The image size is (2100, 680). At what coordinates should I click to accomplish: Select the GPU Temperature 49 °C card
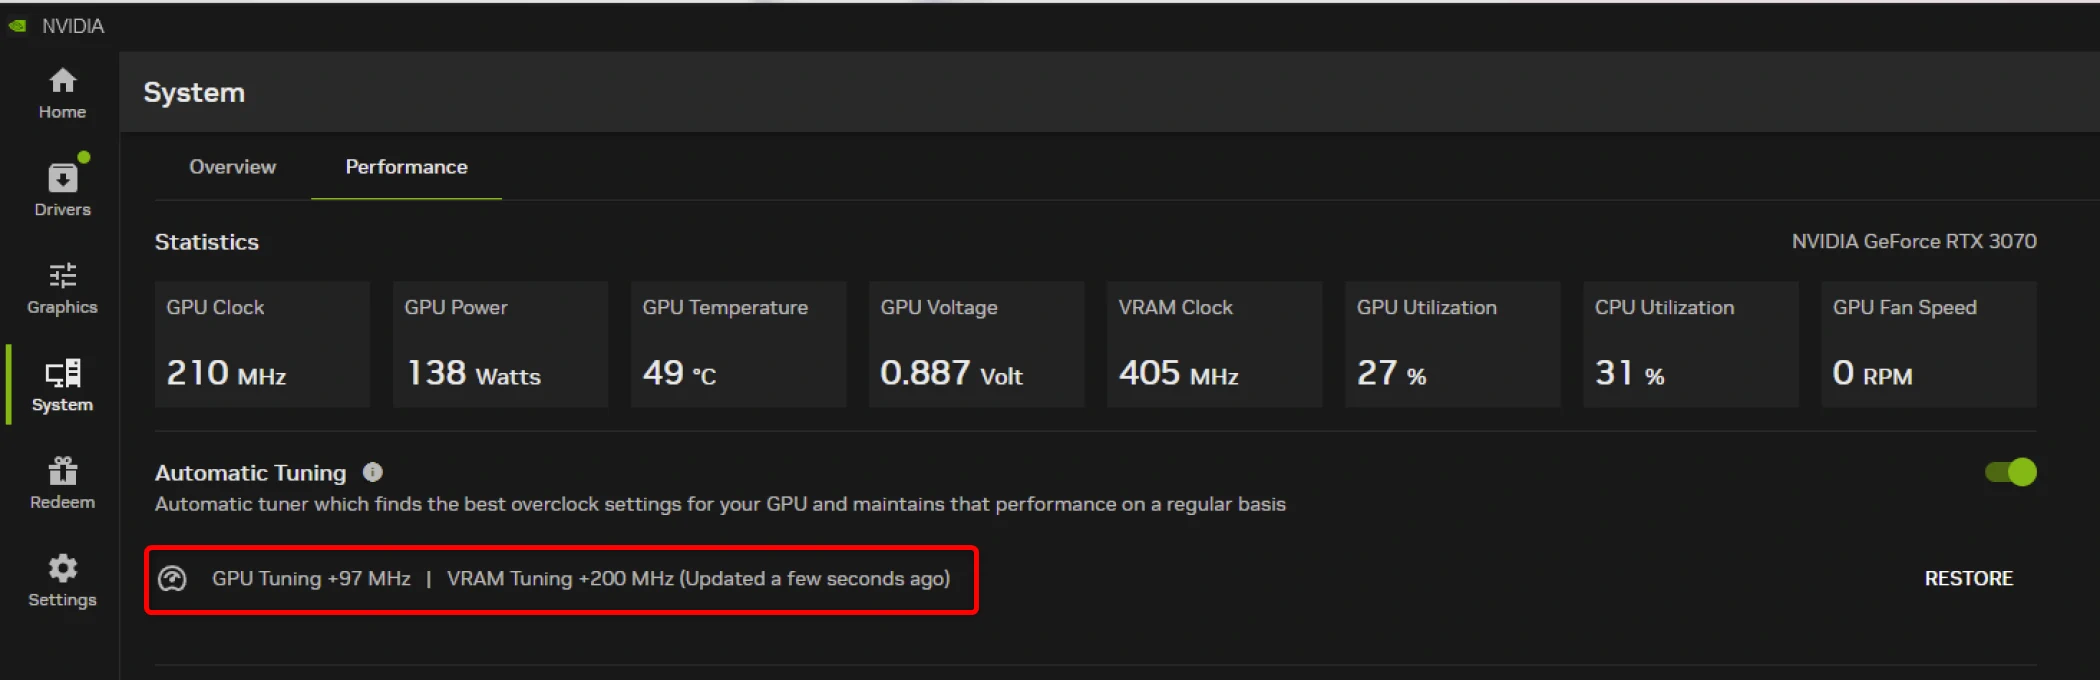[738, 344]
